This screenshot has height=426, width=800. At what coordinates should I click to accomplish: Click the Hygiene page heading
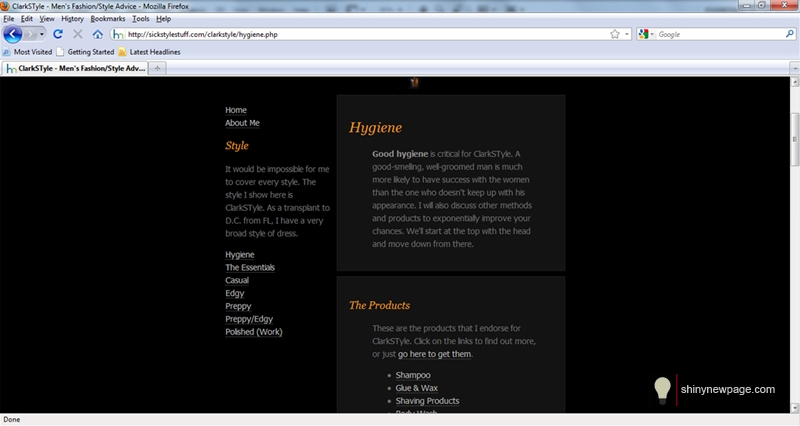click(x=376, y=128)
